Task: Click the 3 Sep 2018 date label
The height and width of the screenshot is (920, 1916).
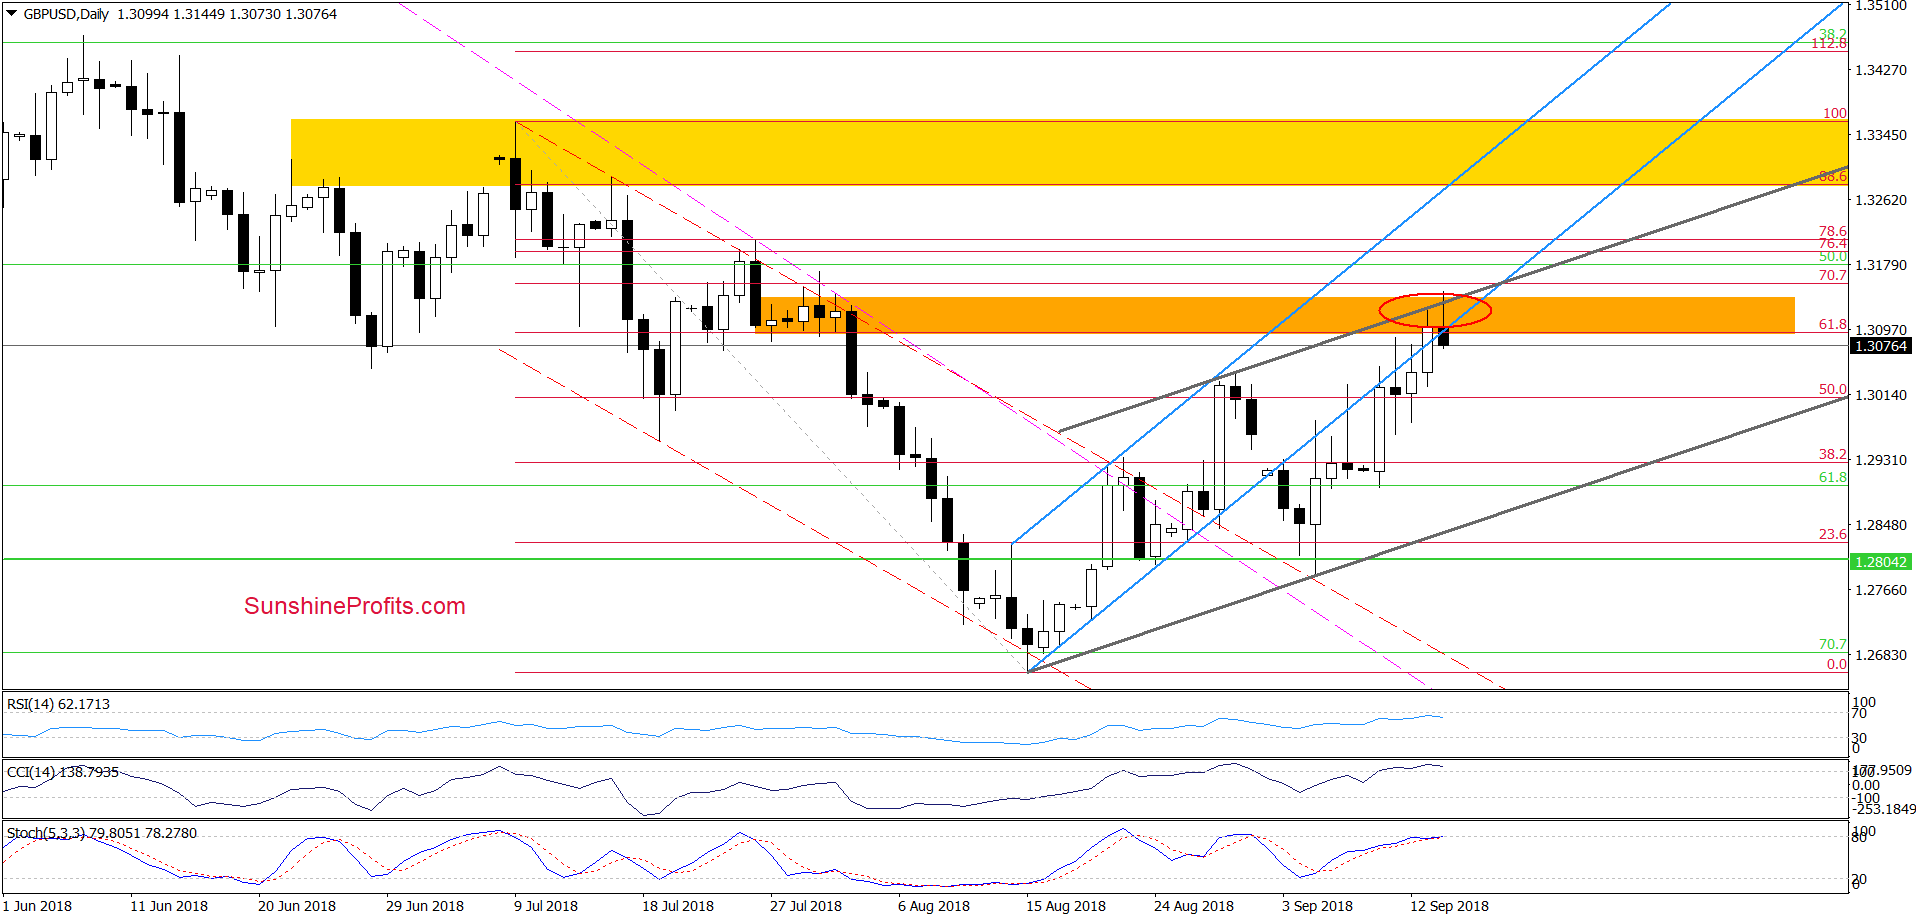Action: coord(1318,906)
